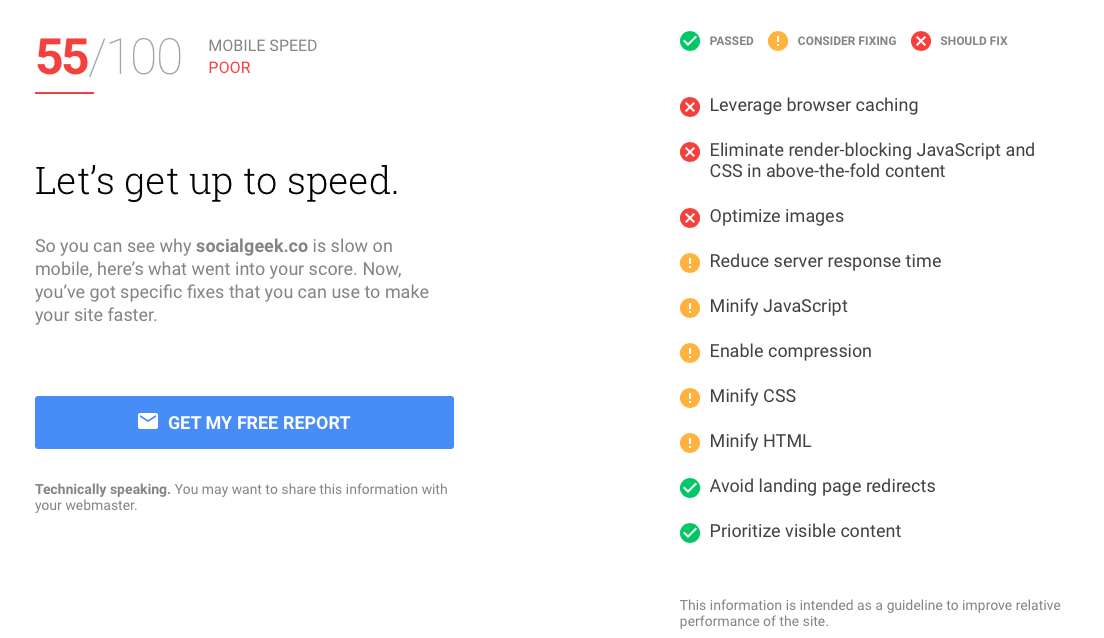Open the Minify CSS recommendation
Viewport: 1104px width, 638px height.
coord(753,396)
